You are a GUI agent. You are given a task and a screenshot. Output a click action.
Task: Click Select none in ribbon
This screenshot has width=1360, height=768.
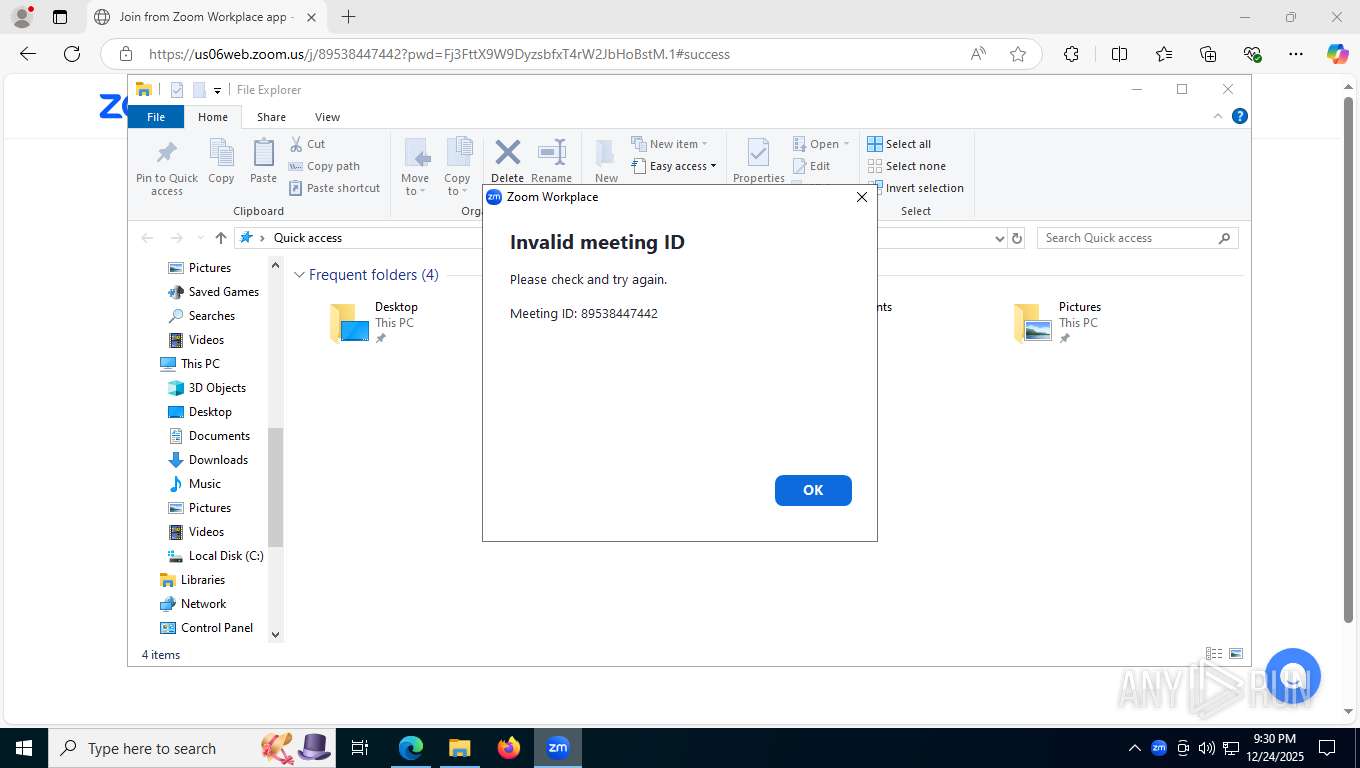coord(907,166)
